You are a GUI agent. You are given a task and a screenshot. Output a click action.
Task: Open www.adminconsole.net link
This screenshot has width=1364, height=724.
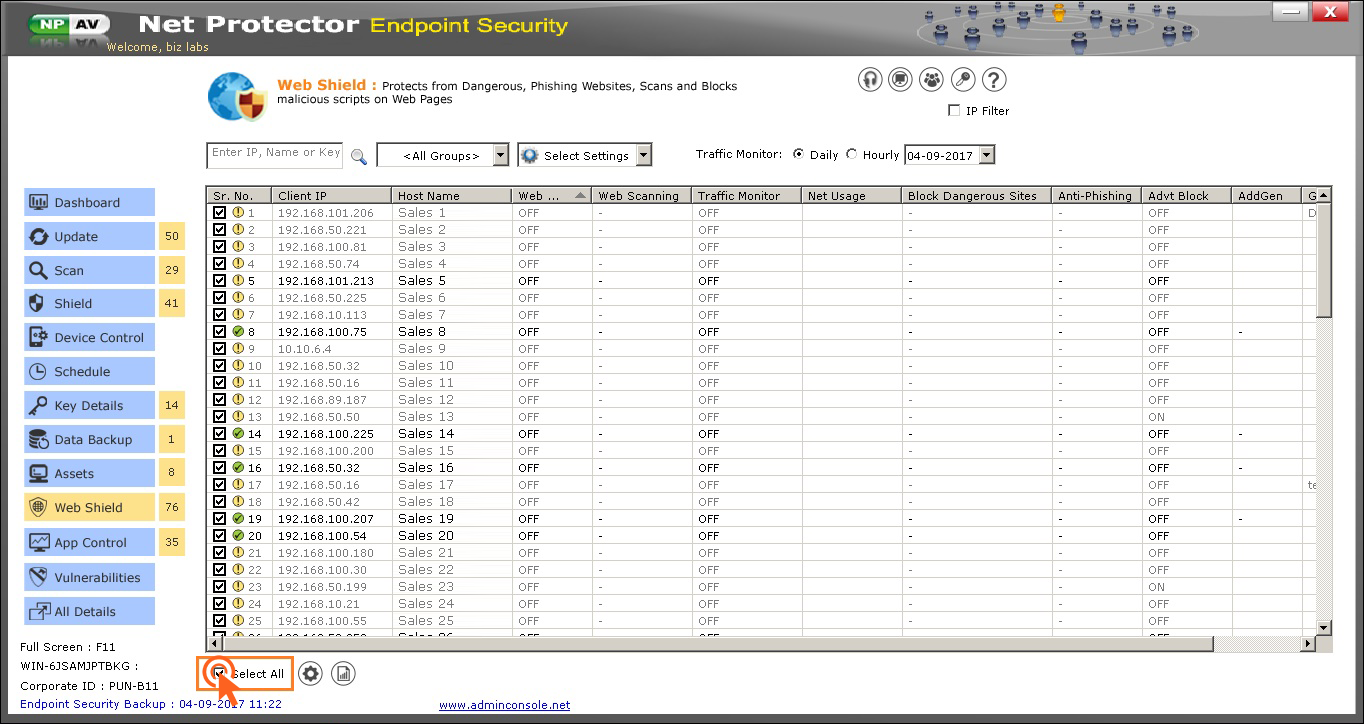click(x=504, y=705)
